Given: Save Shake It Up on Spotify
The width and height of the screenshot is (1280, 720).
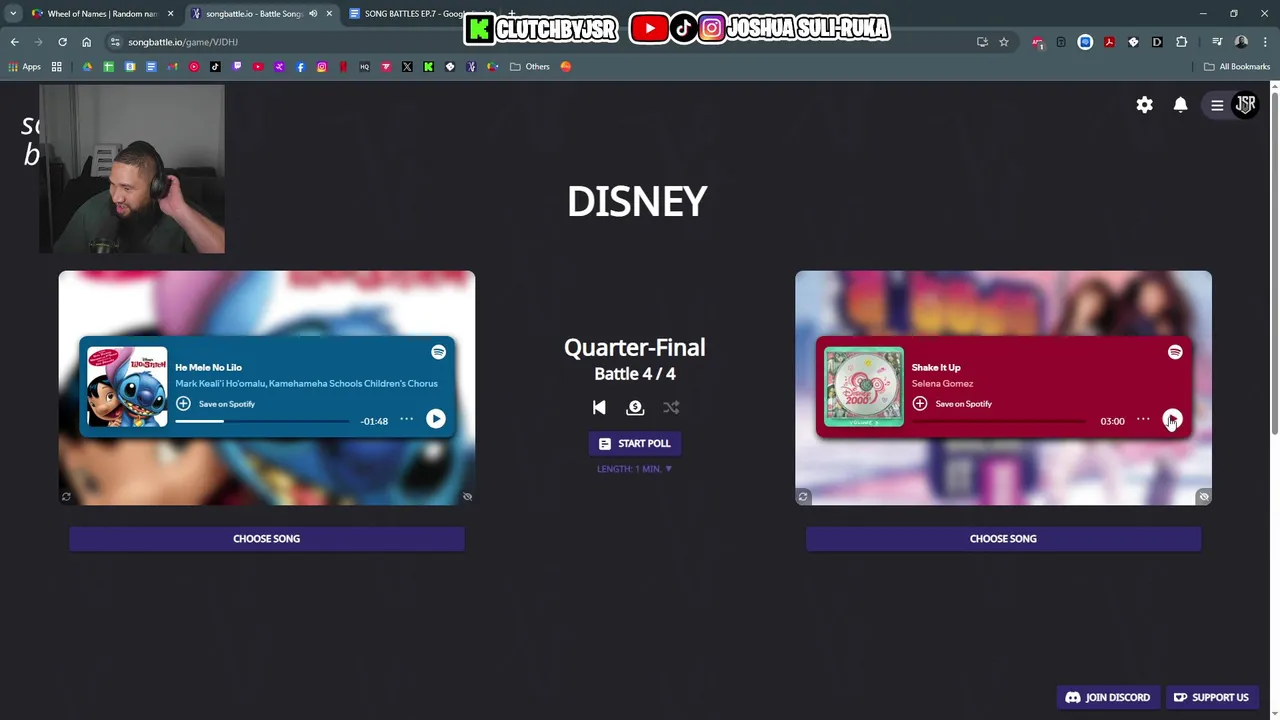Looking at the screenshot, I should click(x=952, y=404).
